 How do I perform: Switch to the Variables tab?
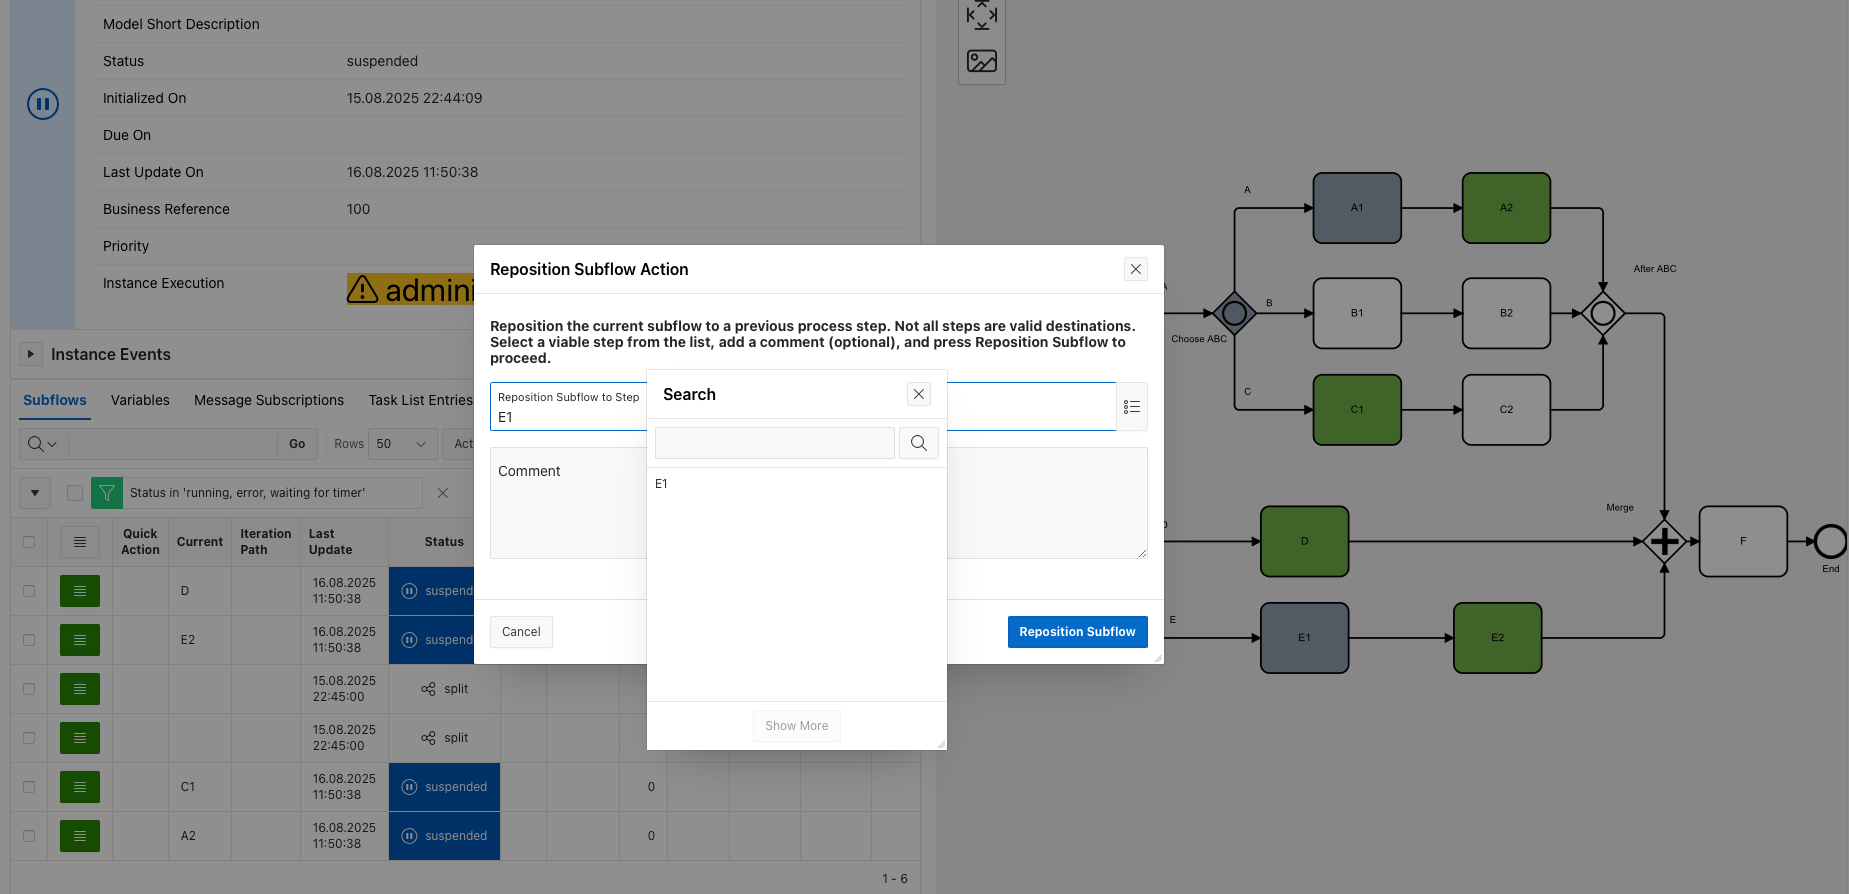pyautogui.click(x=140, y=400)
